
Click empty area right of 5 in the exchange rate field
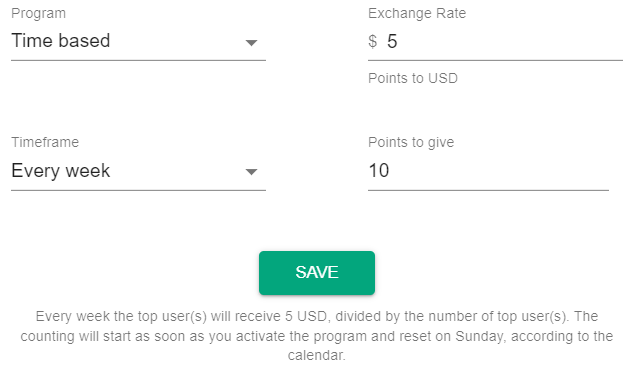coord(510,41)
